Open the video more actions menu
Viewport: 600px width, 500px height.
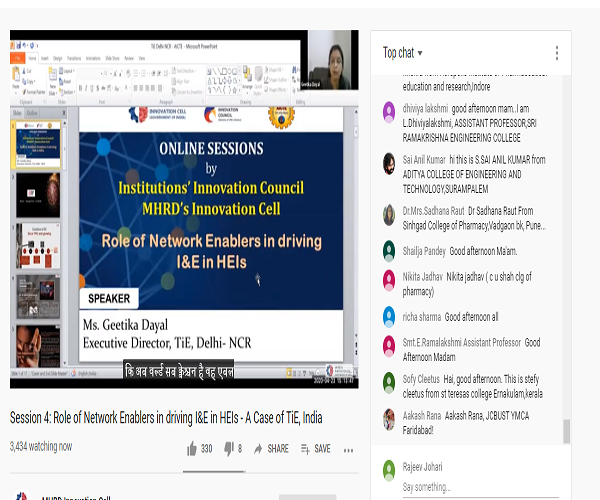pos(348,450)
